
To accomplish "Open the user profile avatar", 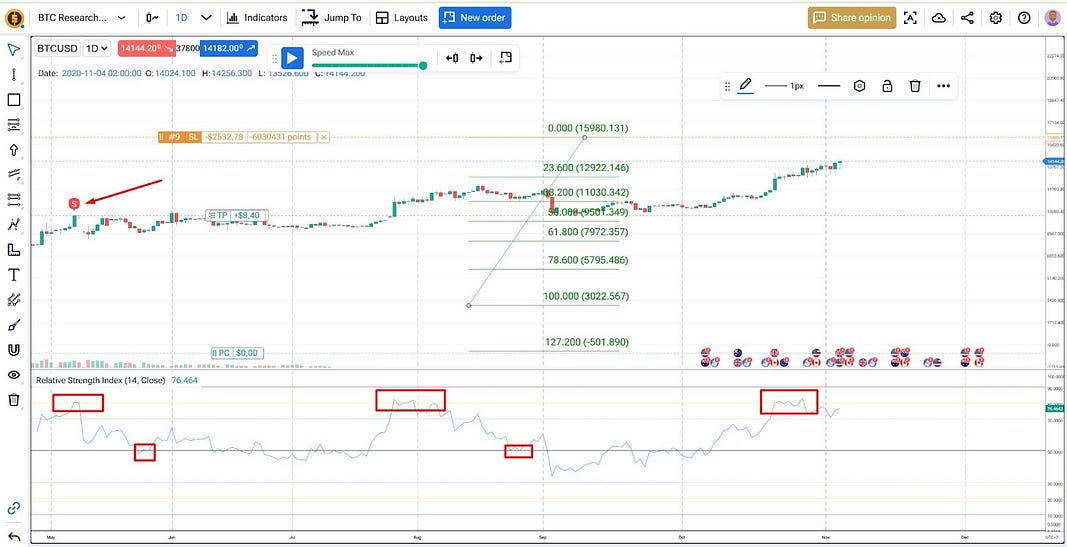I will click(x=1053, y=18).
